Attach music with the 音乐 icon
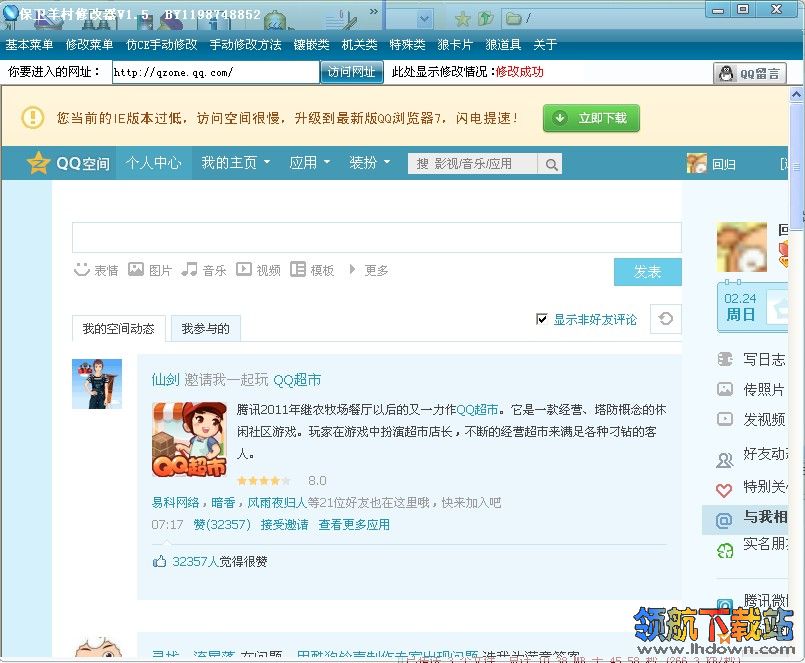Image resolution: width=805 pixels, height=663 pixels. click(x=189, y=269)
